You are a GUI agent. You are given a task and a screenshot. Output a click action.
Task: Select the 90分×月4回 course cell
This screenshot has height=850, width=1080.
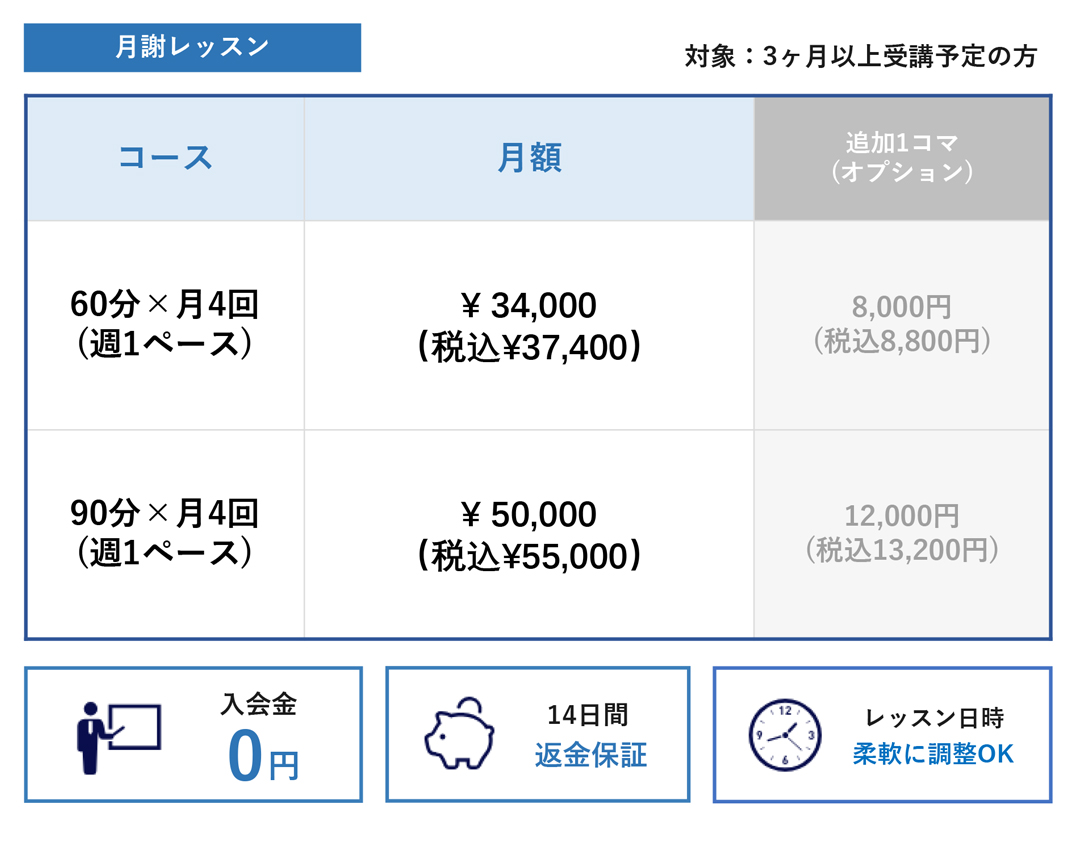(165, 534)
